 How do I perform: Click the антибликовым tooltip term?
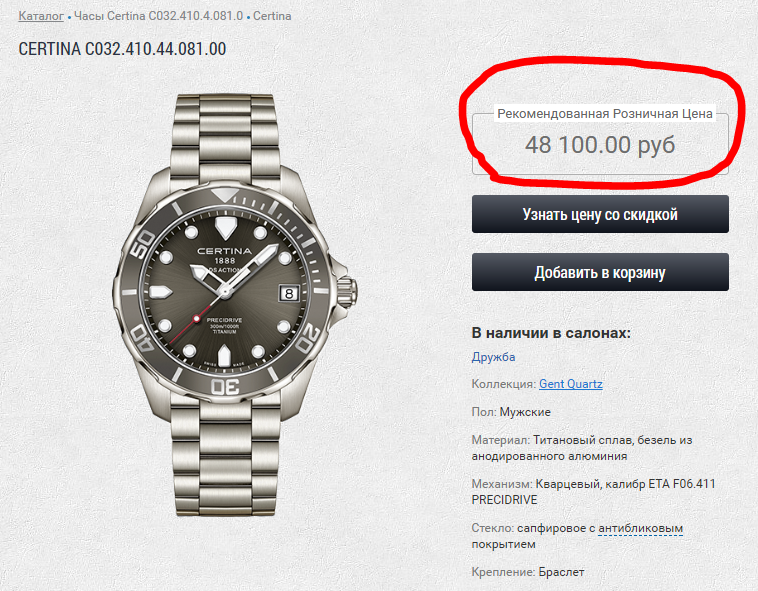tap(640, 528)
